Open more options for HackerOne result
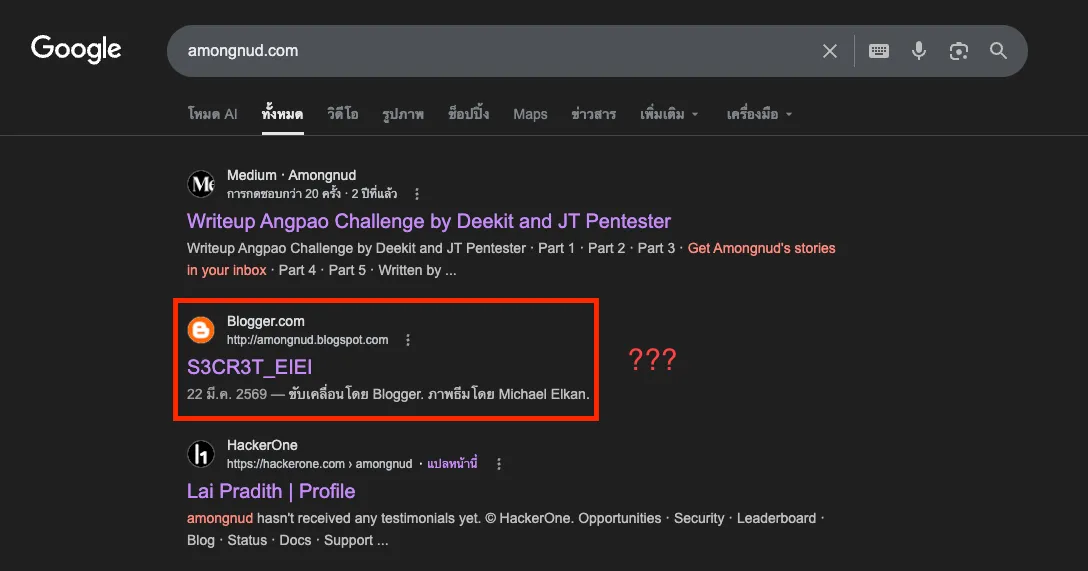 pyautogui.click(x=499, y=464)
